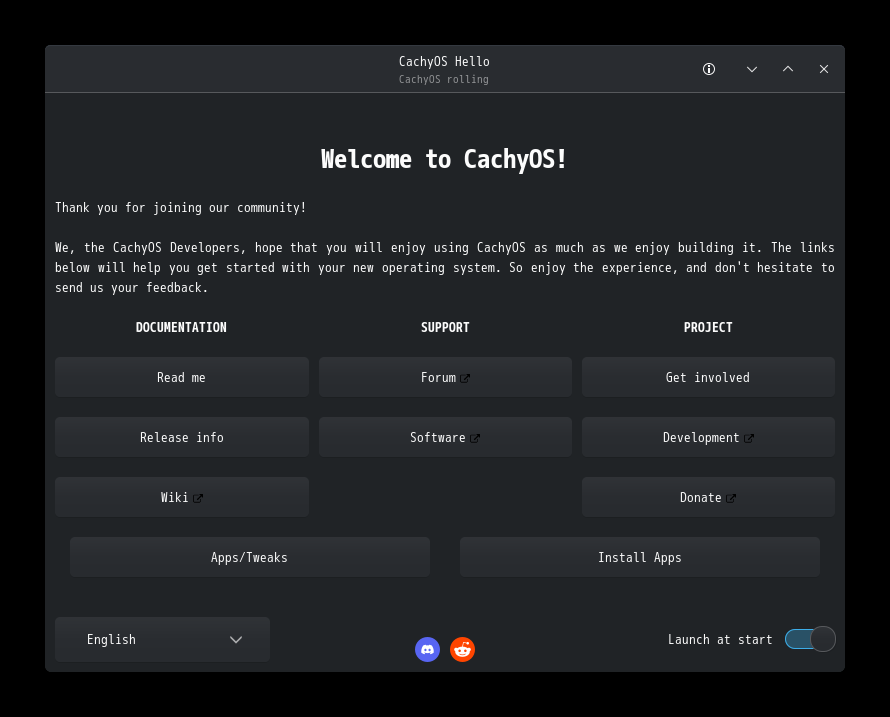Maximize window with the up chevron
The image size is (890, 717).
pos(788,69)
